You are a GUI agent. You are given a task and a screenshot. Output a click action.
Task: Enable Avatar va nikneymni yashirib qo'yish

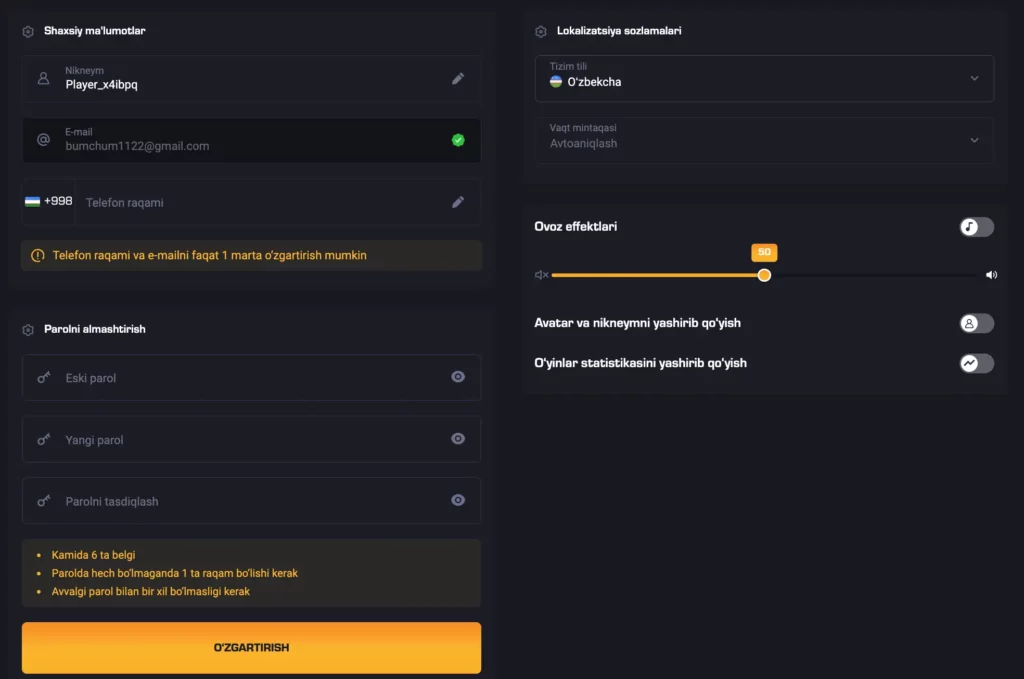pos(976,323)
